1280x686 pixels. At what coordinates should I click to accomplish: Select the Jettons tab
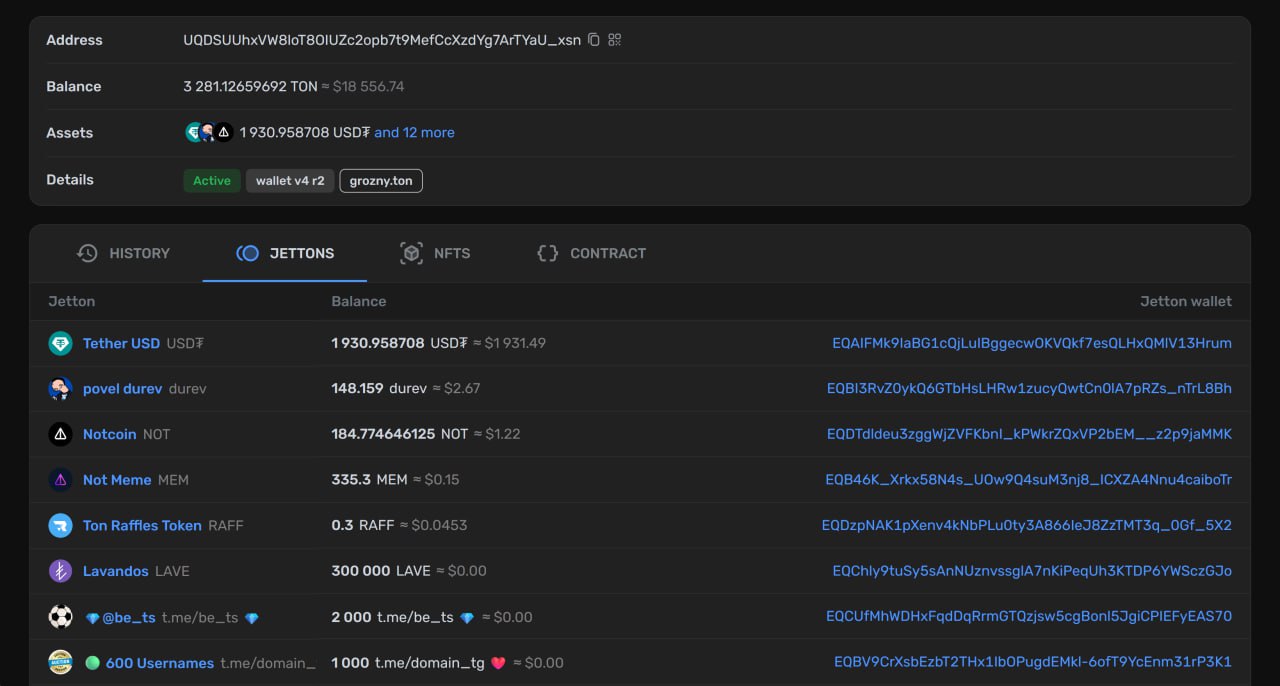[x=285, y=253]
